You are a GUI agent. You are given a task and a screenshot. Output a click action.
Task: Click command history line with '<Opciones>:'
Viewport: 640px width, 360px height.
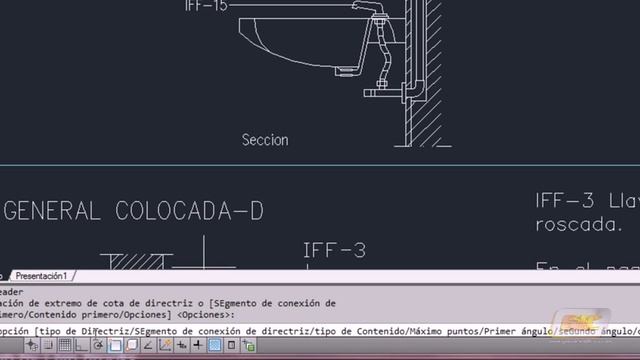pyautogui.click(x=118, y=315)
